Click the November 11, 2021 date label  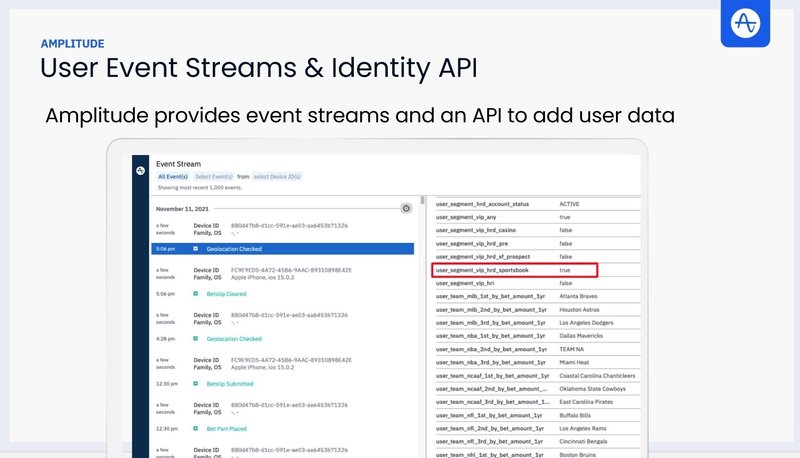point(182,209)
